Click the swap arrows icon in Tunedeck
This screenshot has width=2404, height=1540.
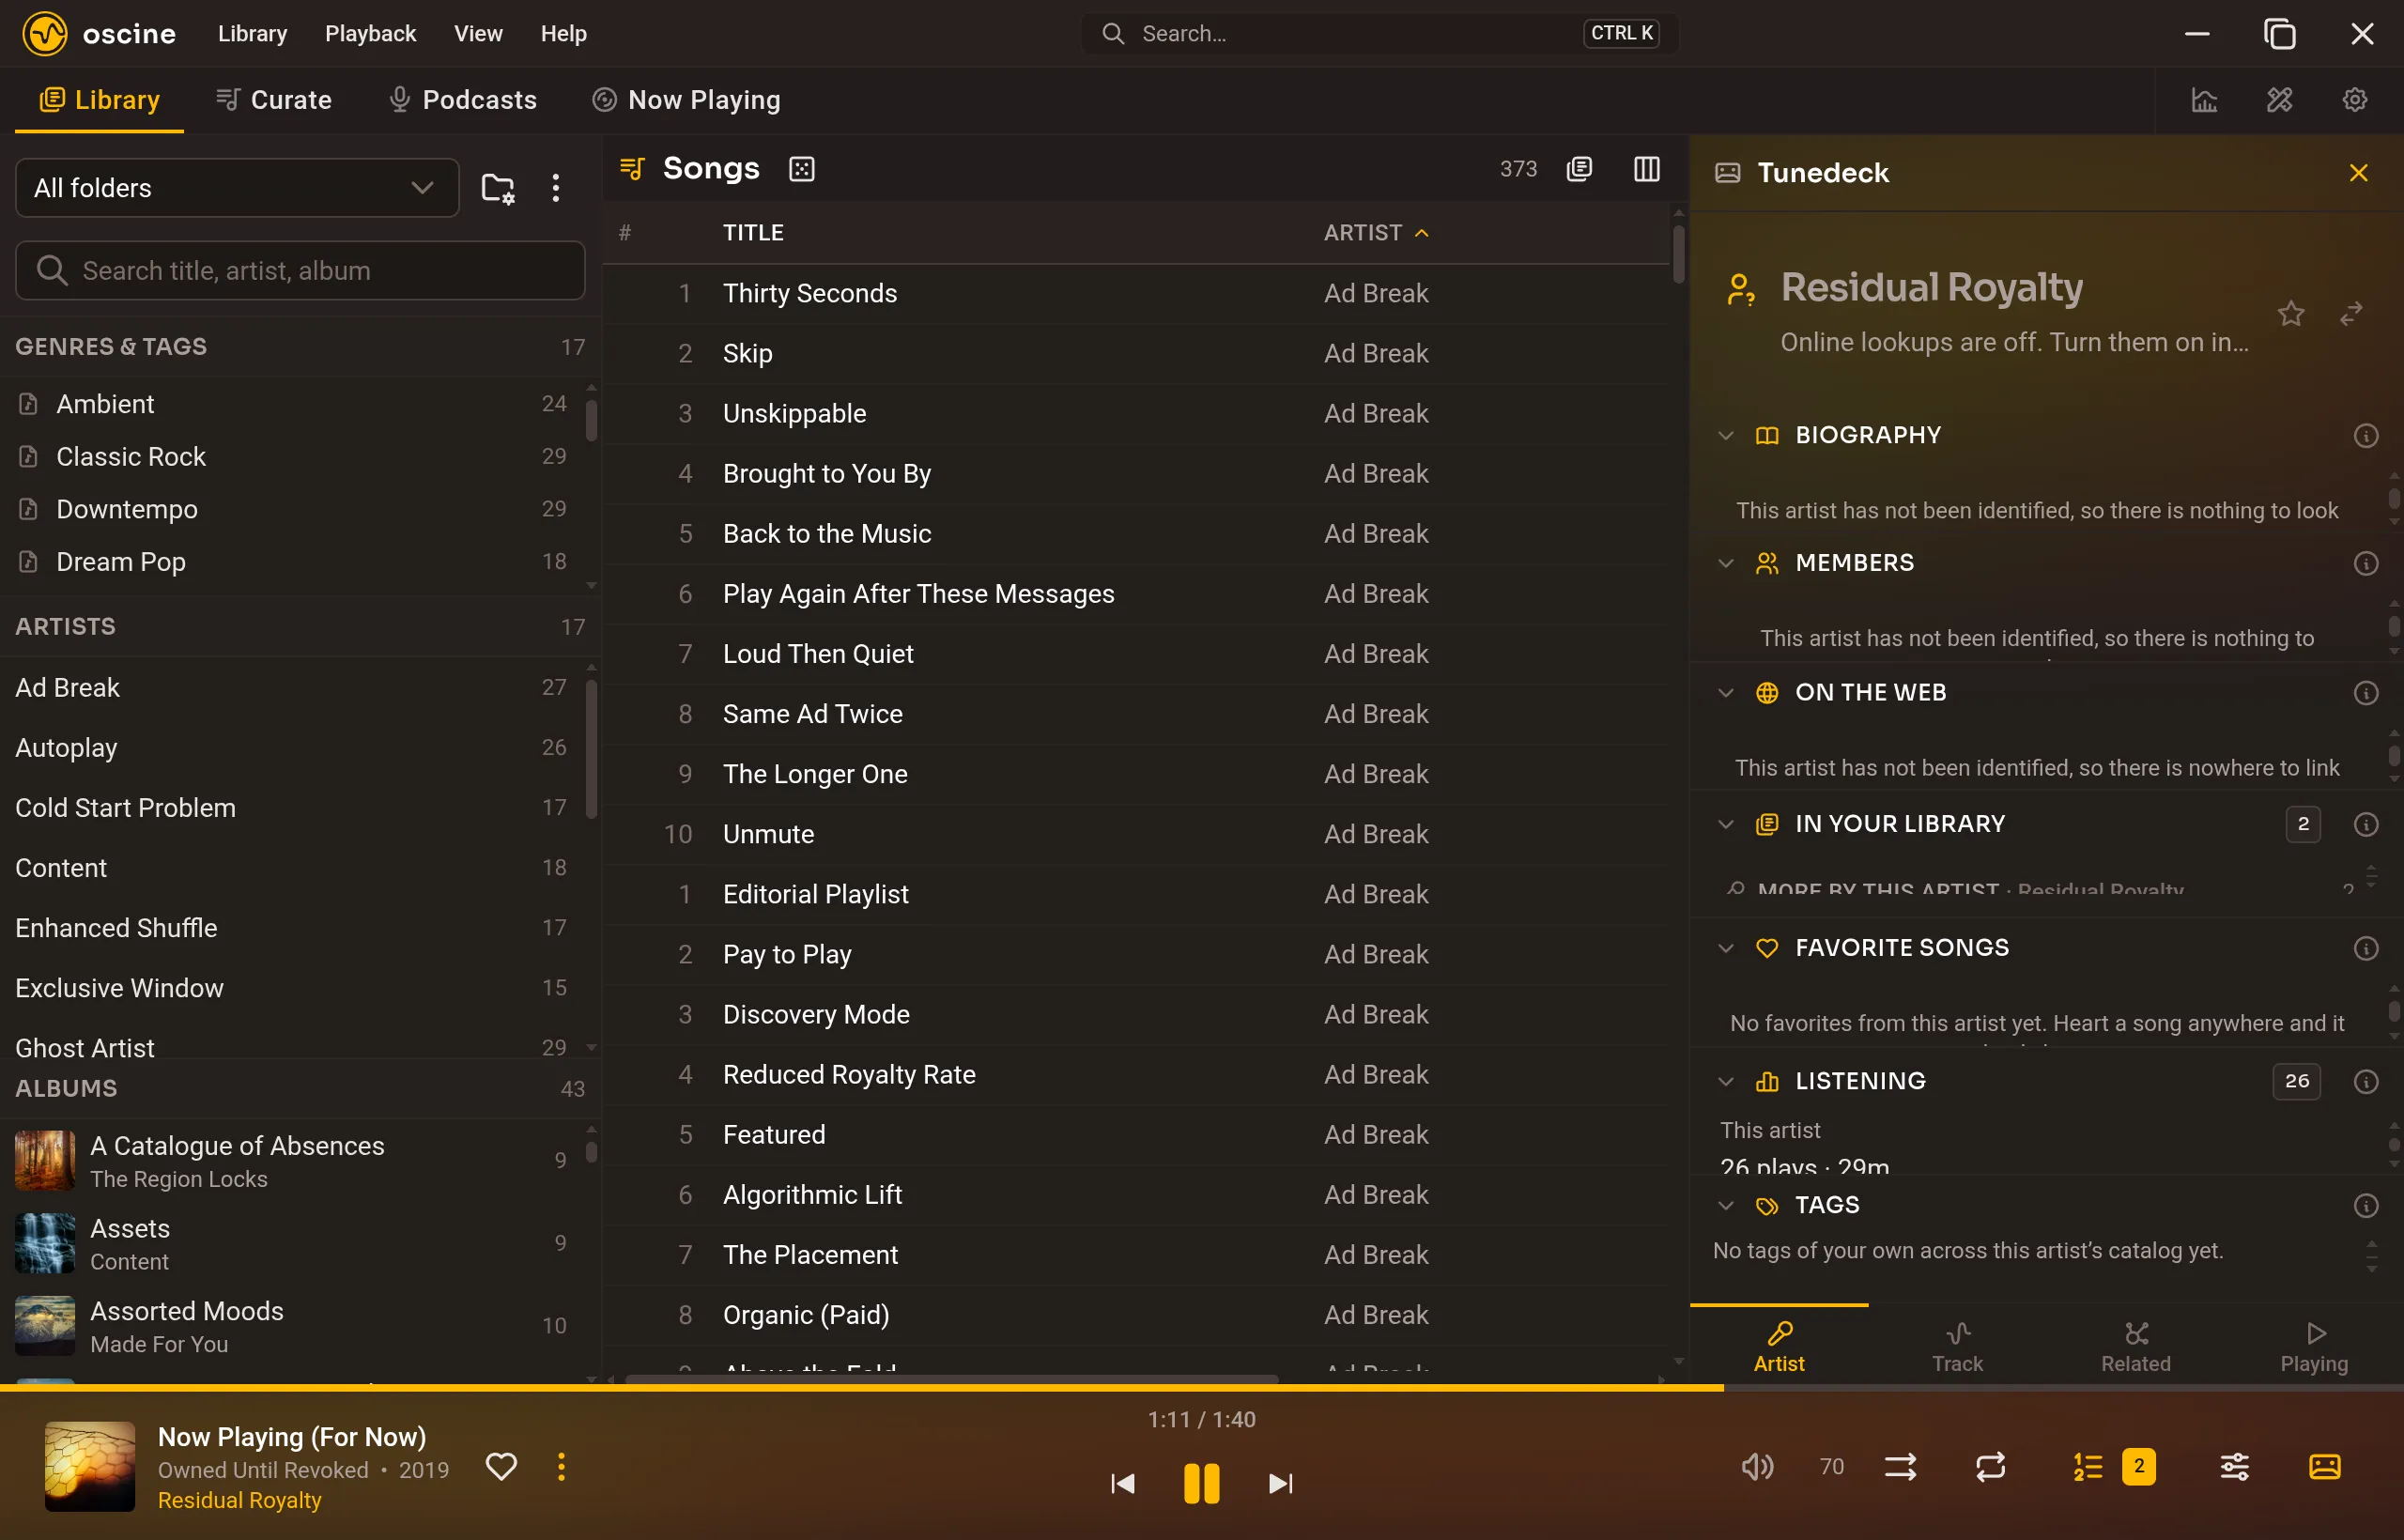click(2351, 314)
